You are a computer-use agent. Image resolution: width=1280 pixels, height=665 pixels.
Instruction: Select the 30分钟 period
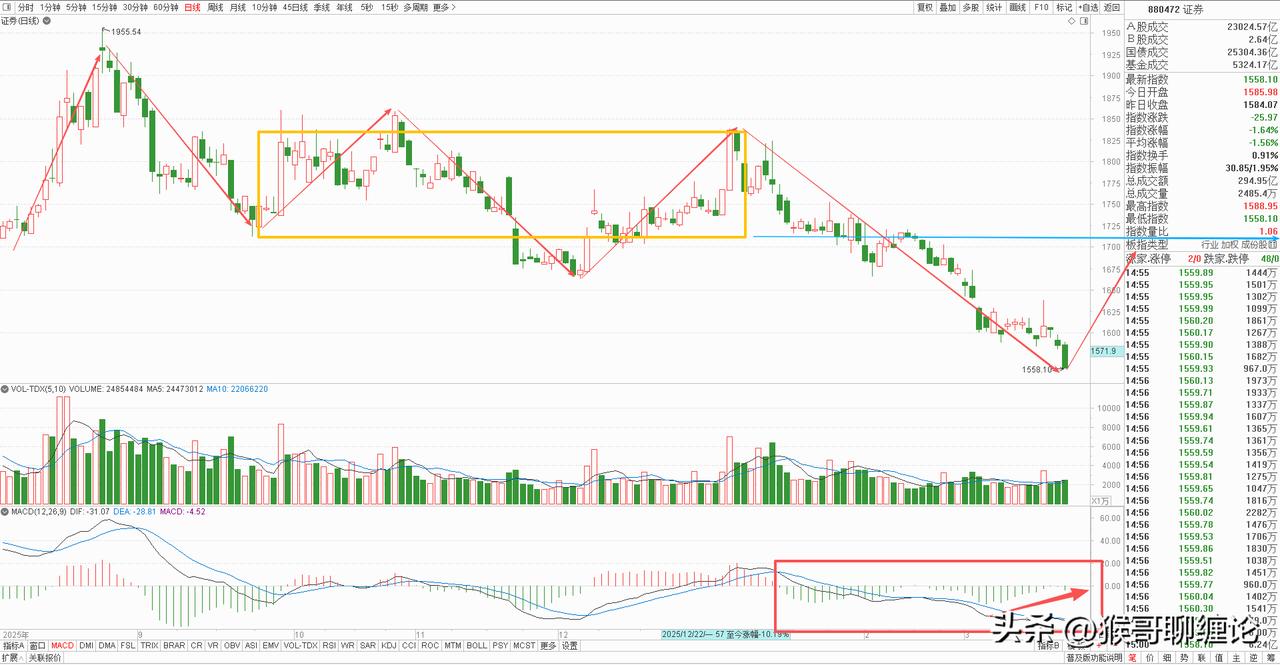pos(135,7)
